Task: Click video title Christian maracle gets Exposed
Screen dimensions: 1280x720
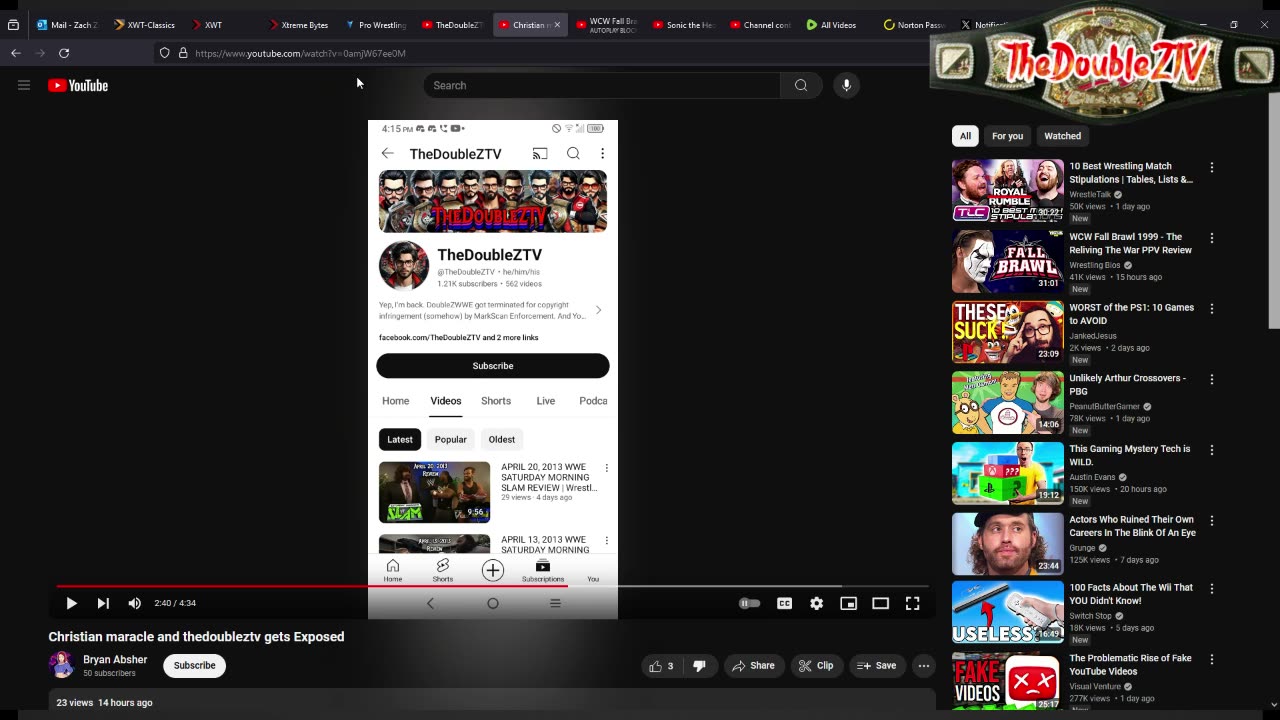Action: [196, 636]
